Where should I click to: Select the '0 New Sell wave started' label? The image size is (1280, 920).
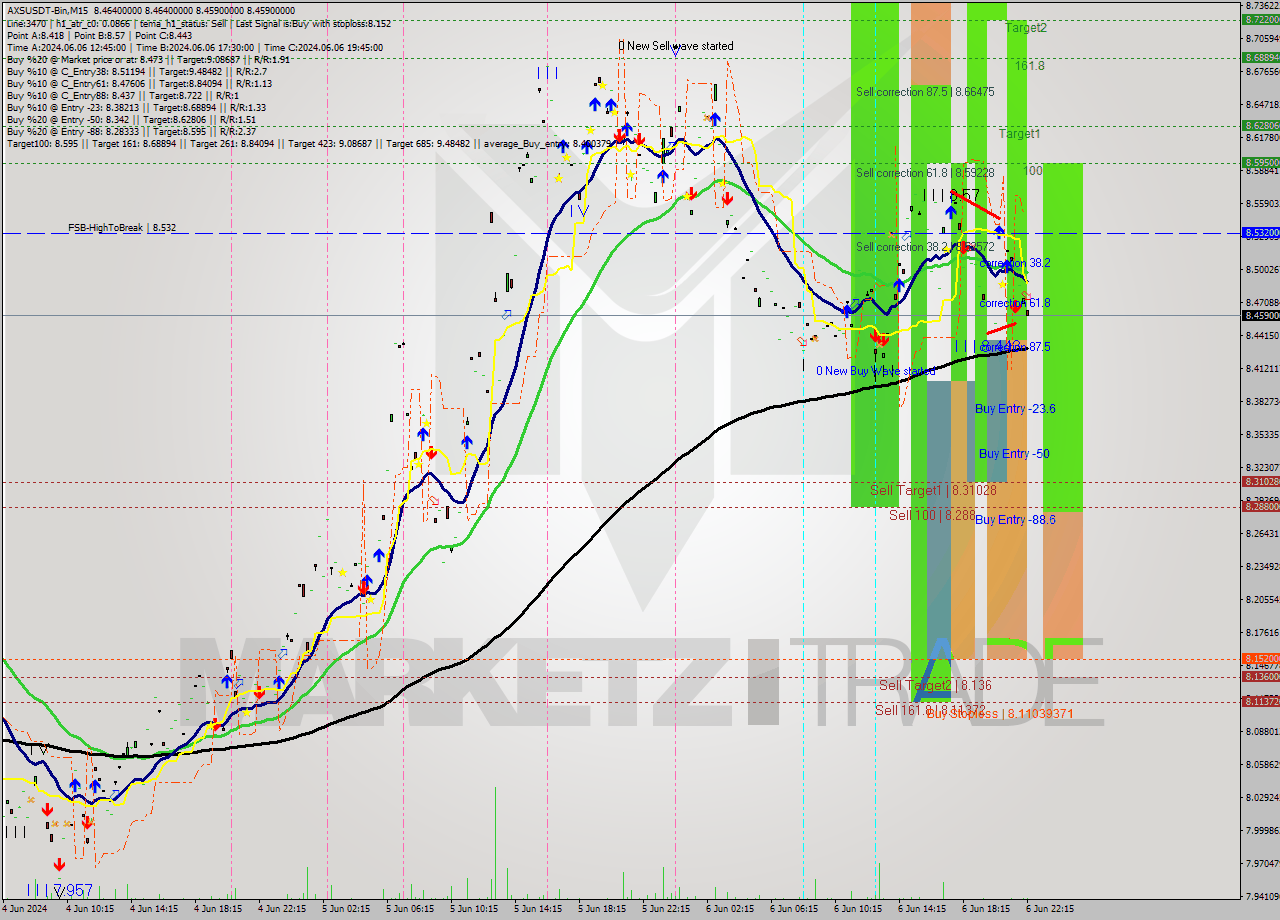[x=676, y=46]
